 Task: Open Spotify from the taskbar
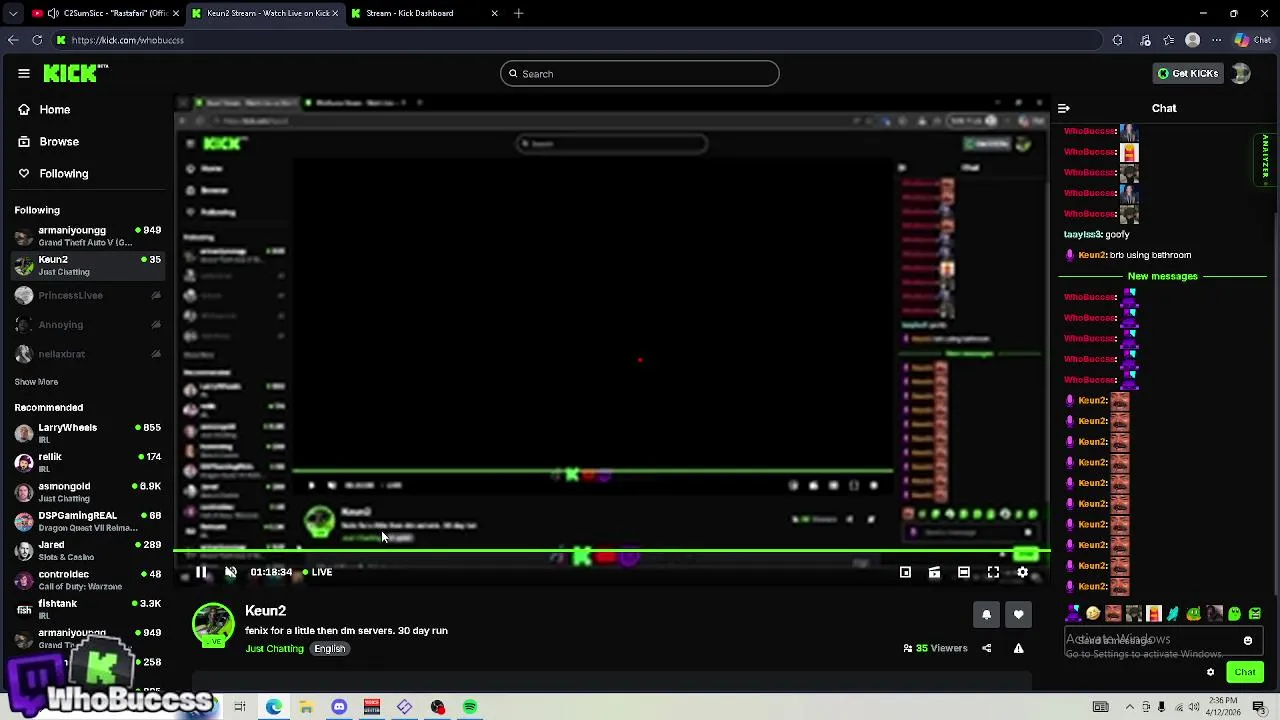(470, 707)
